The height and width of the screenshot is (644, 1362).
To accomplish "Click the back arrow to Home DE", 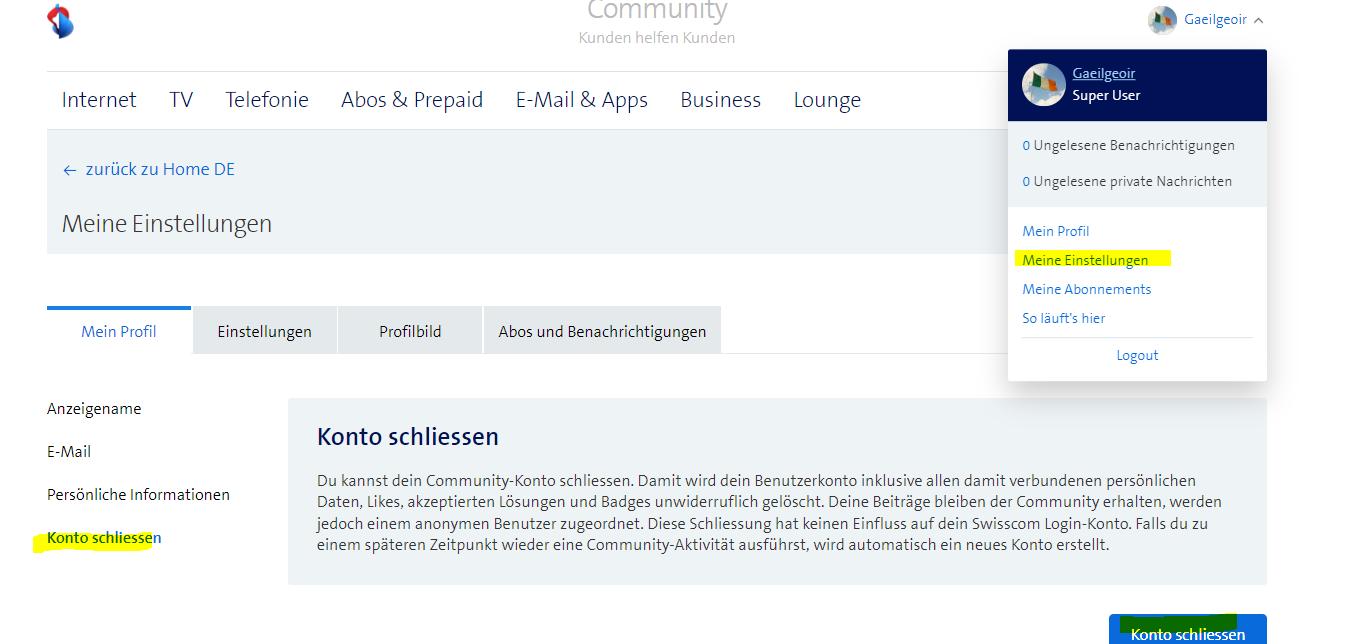I will click(69, 170).
